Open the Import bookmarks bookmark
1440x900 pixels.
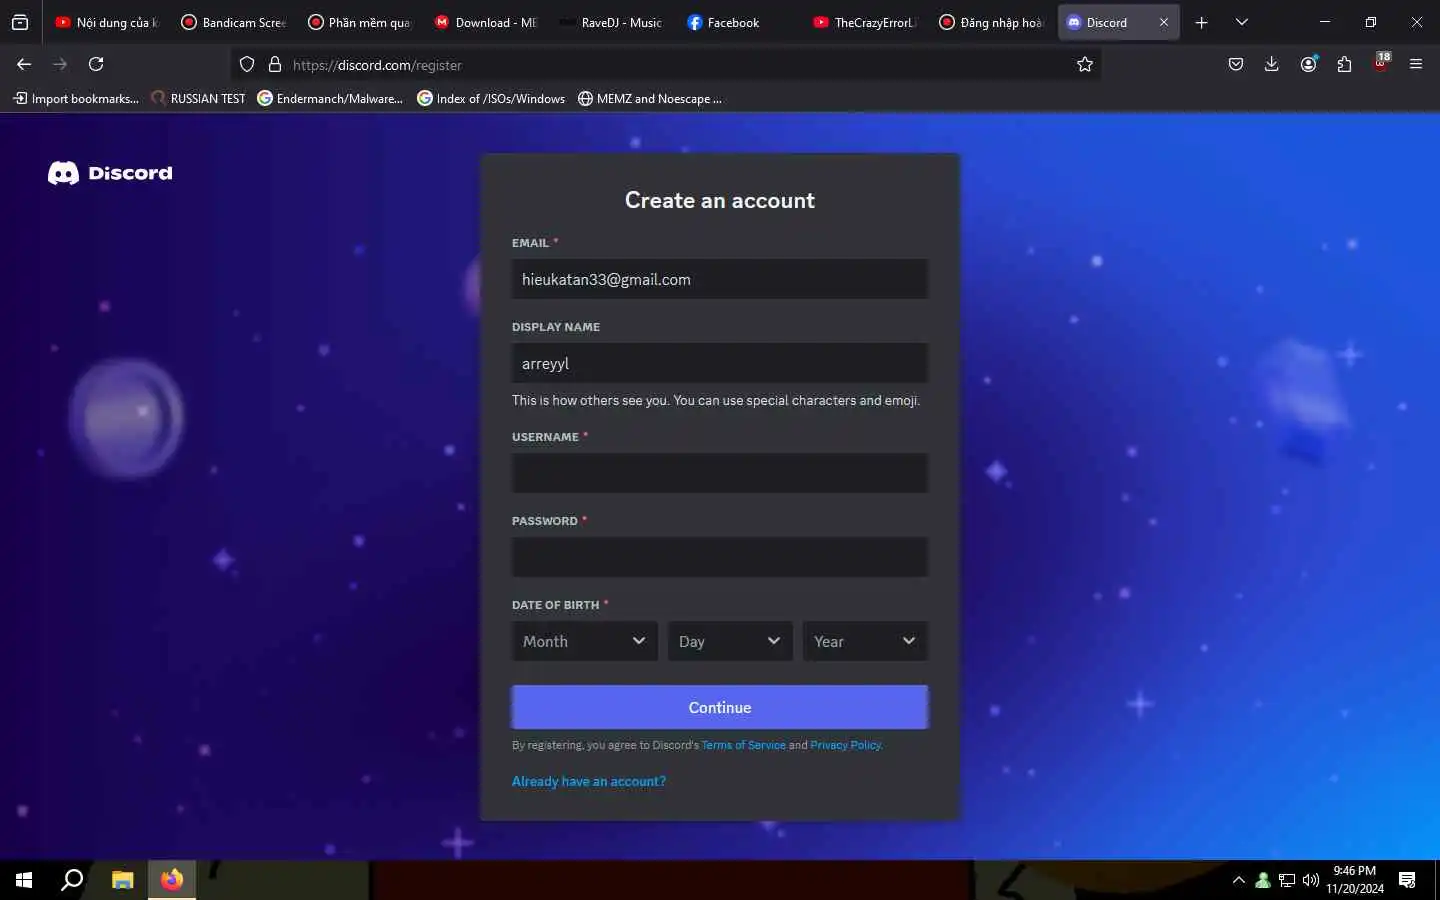(76, 98)
